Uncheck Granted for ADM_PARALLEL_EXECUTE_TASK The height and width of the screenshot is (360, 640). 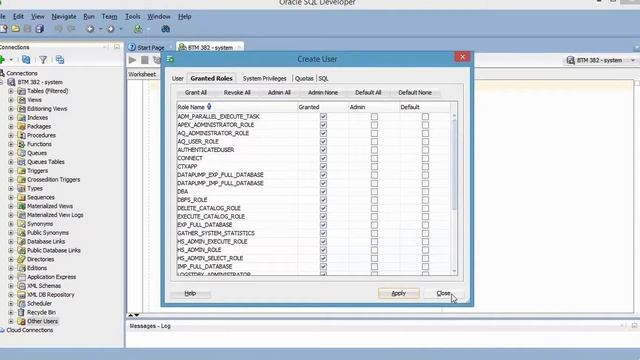click(x=323, y=116)
